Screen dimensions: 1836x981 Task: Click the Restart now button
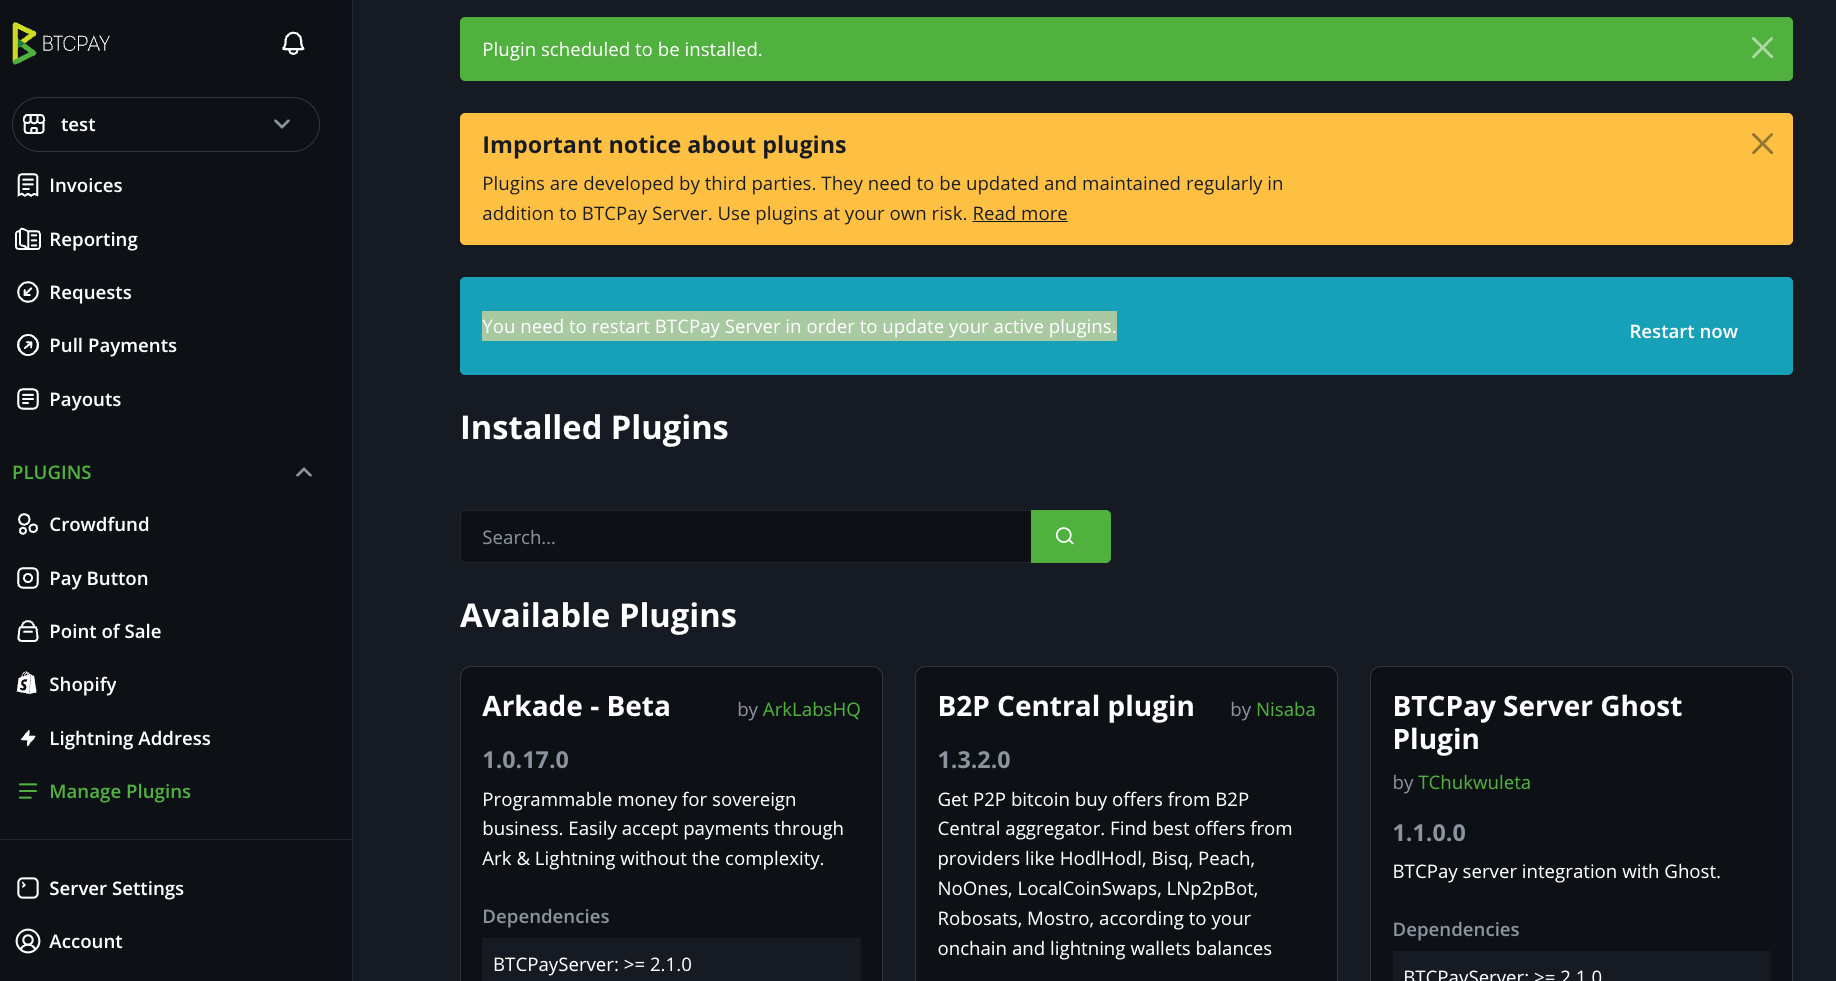[1683, 331]
